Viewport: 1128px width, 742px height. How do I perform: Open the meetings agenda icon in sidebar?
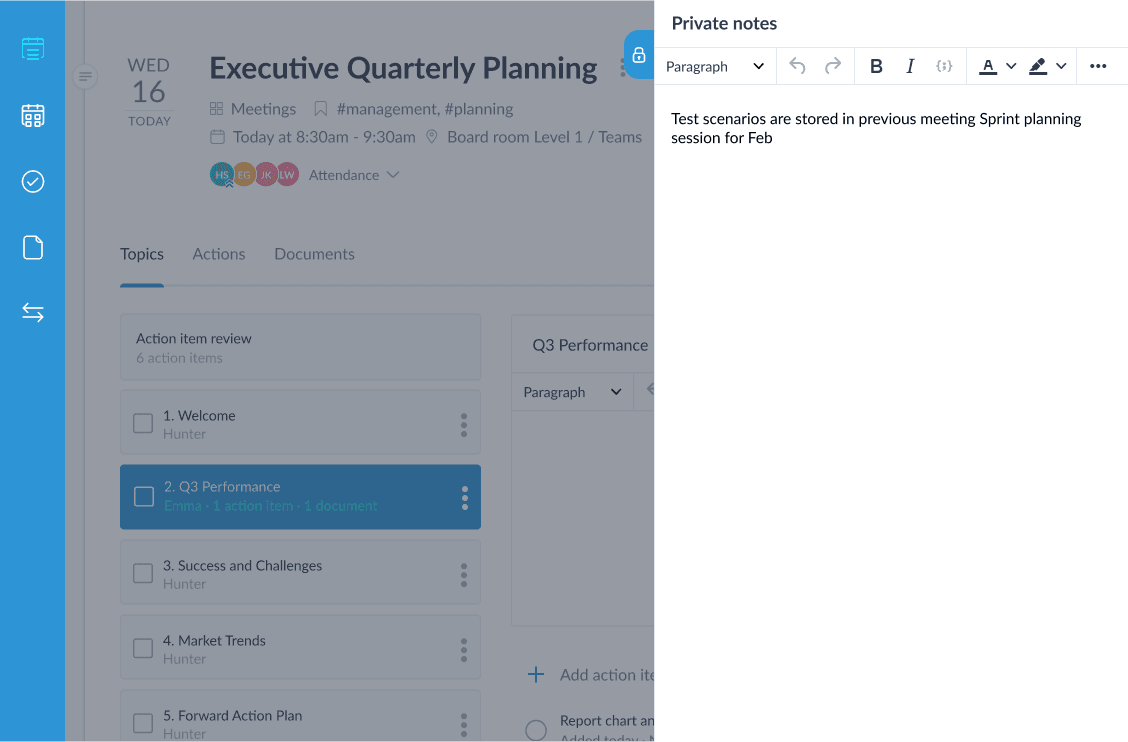point(32,49)
